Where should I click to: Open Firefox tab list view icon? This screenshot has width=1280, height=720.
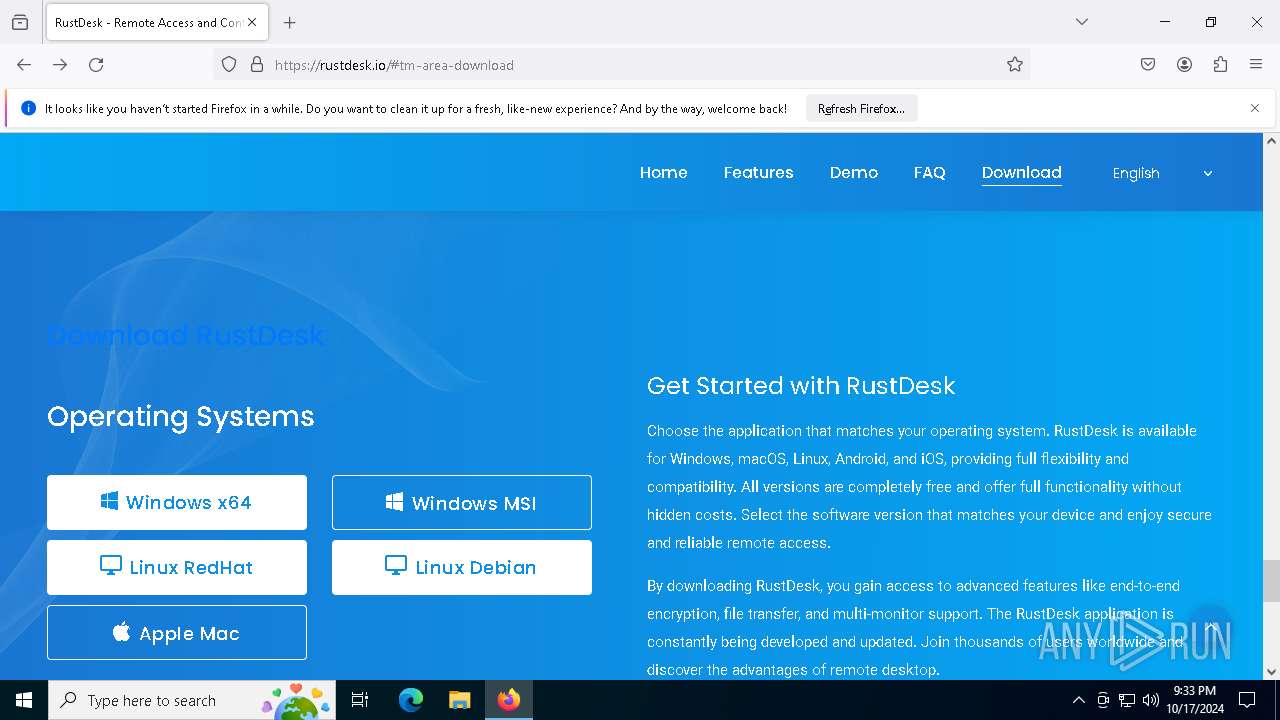pyautogui.click(x=20, y=22)
